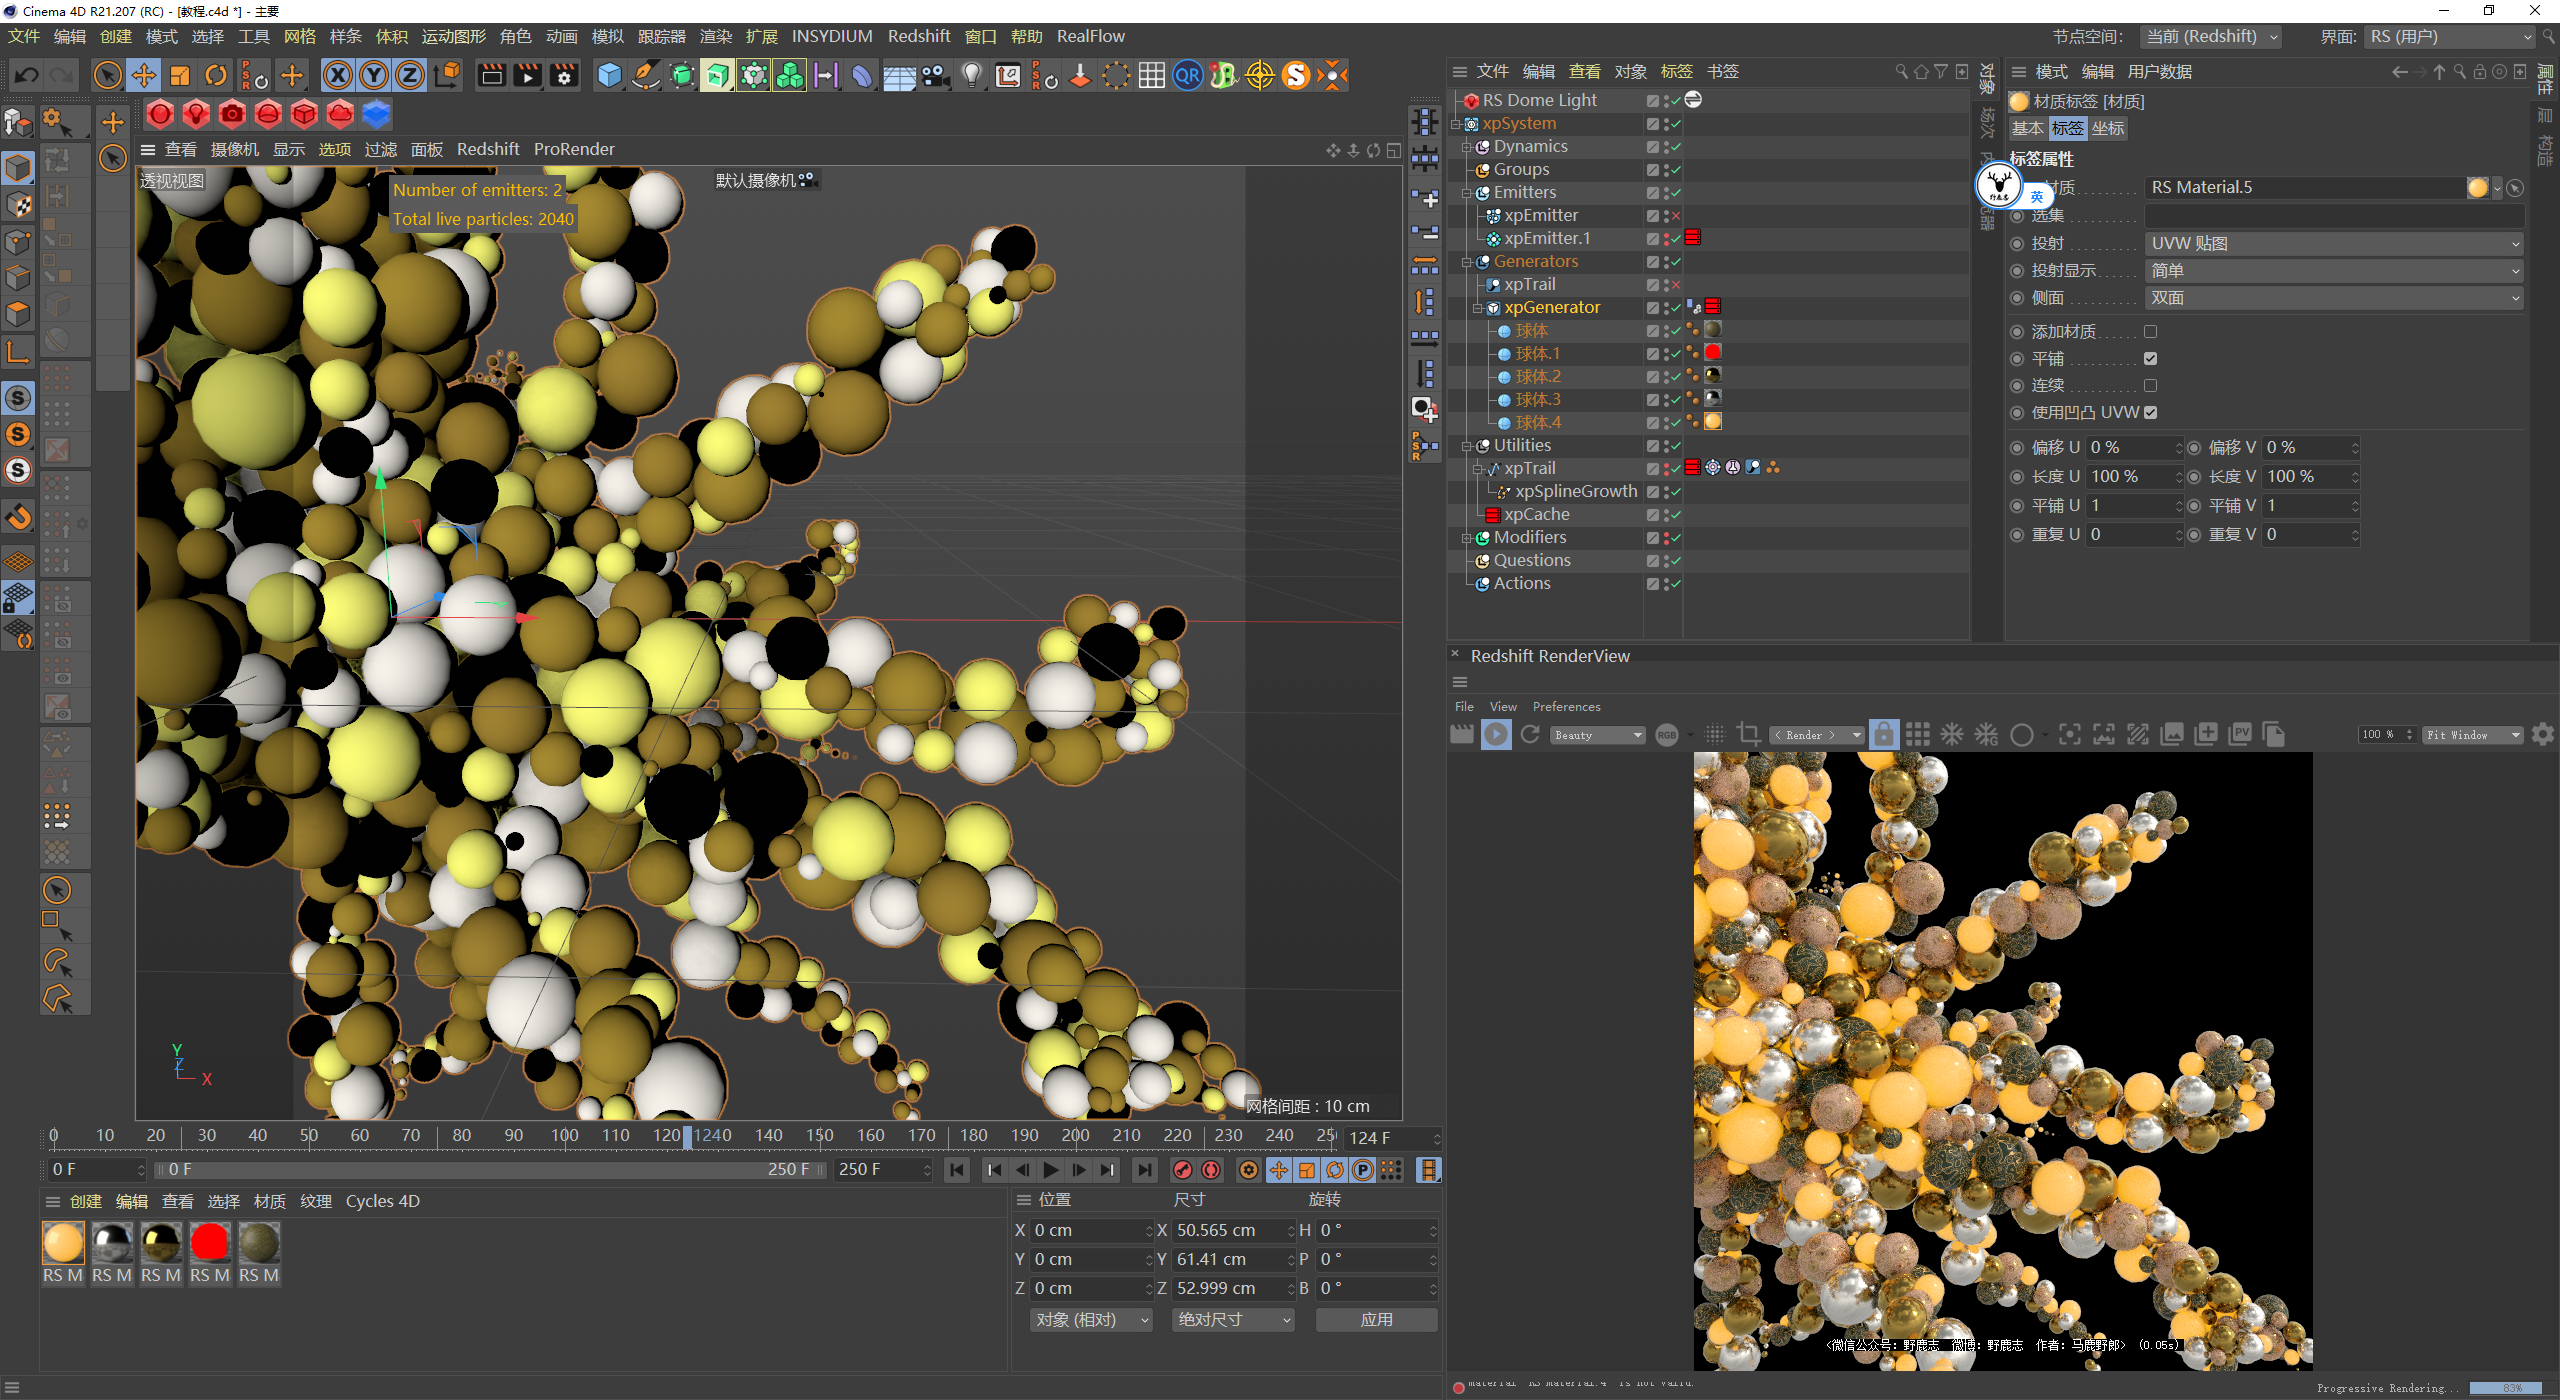The image size is (2560, 1400).
Task: Open the 投射显示 简单 dropdown
Action: [x=2334, y=271]
